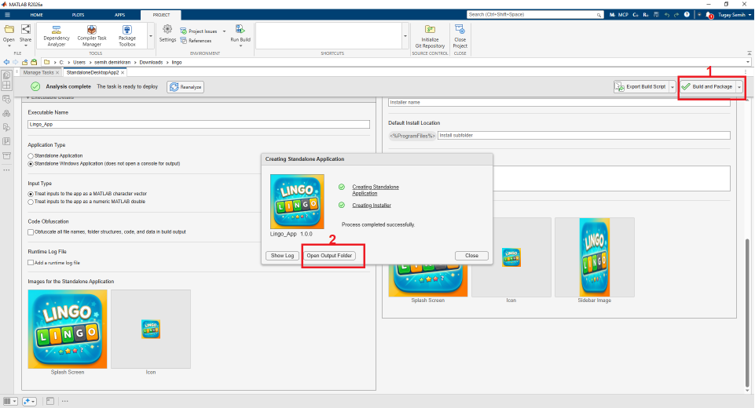This screenshot has width=755, height=408.
Task: Open the hamburger menu beside HOME
Action: click(x=7, y=15)
